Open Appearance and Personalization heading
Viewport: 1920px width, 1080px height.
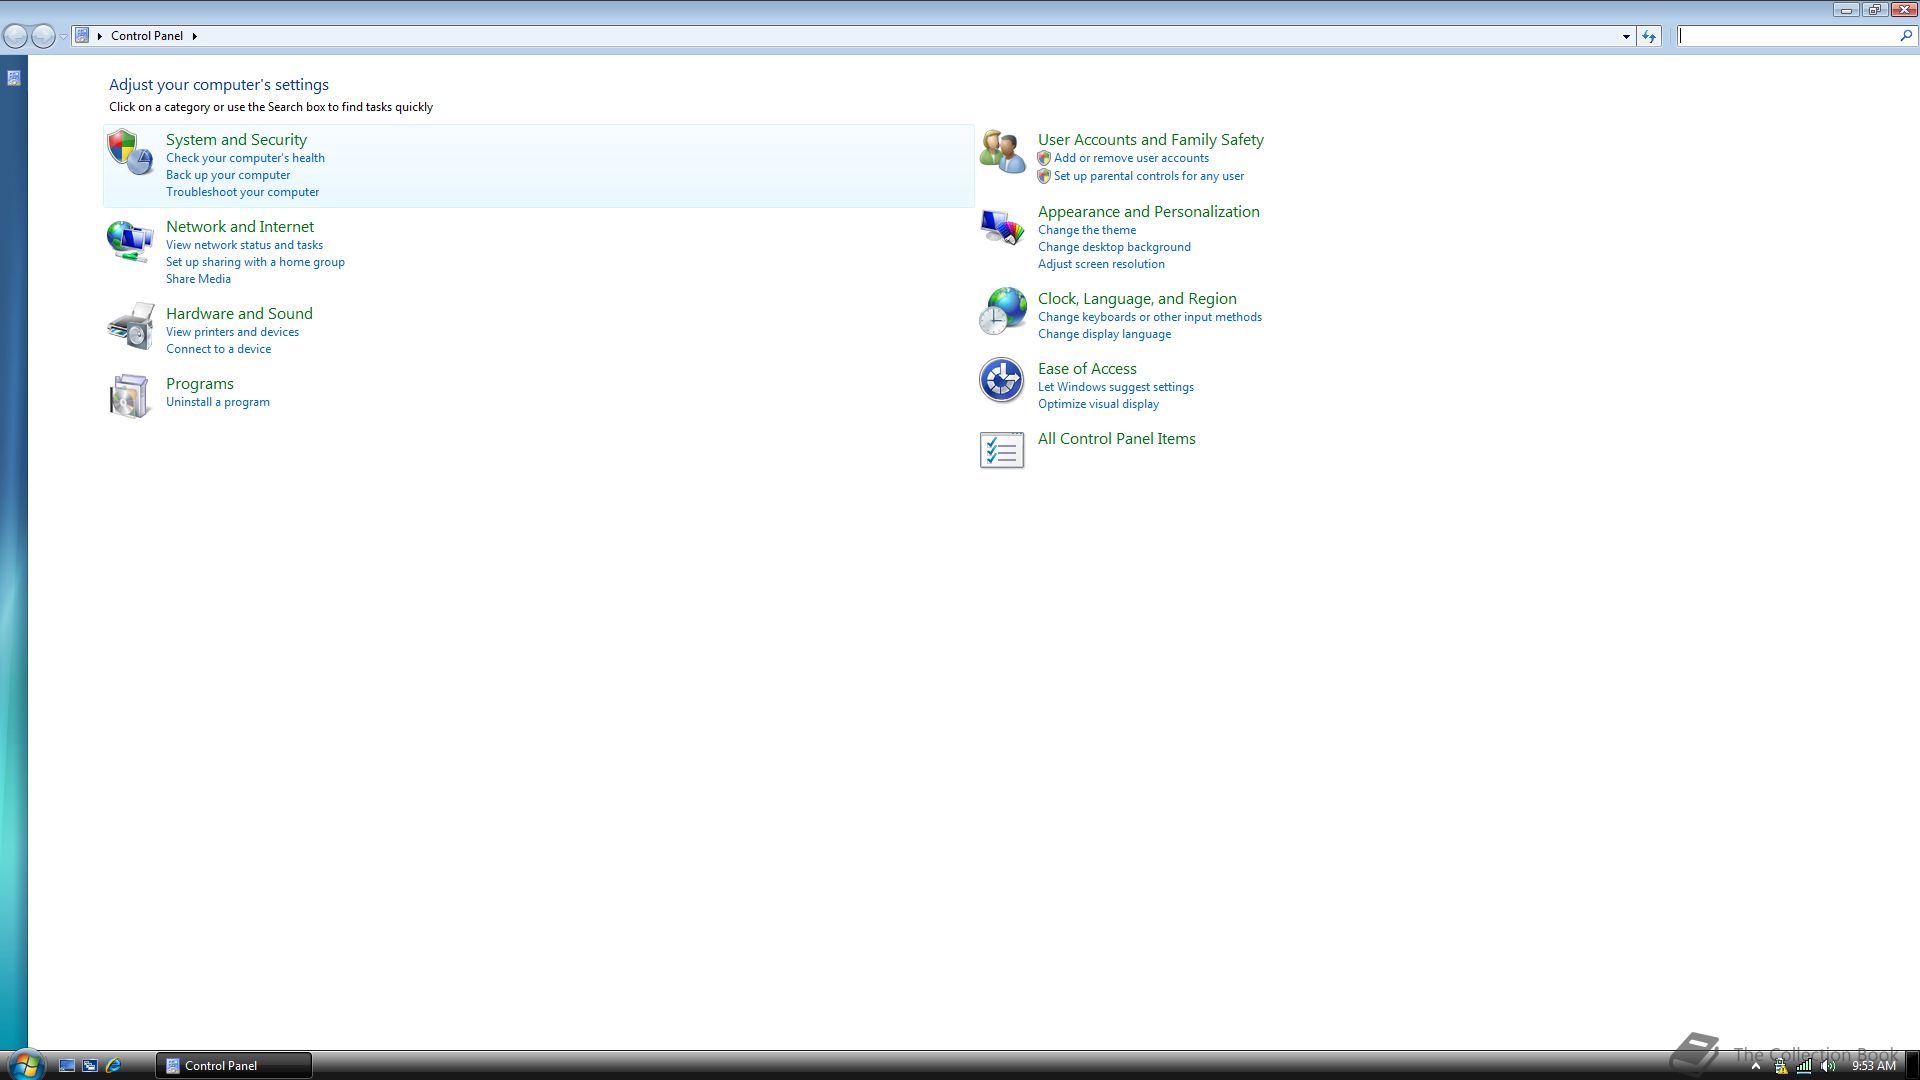pos(1149,212)
